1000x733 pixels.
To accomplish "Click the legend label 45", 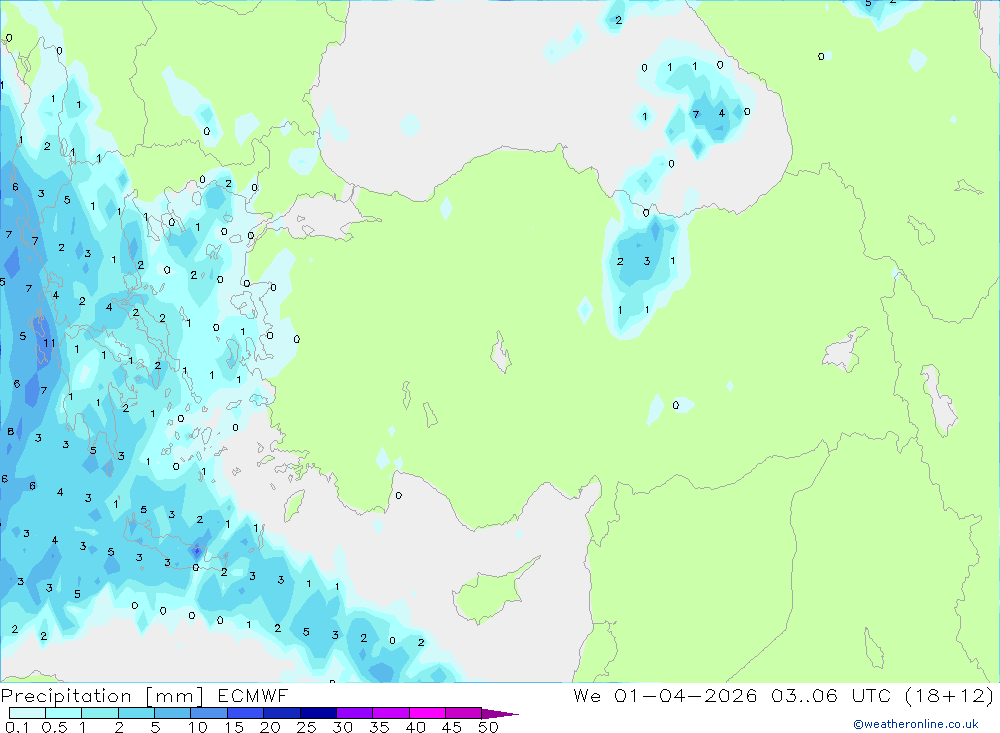I will click(x=452, y=727).
